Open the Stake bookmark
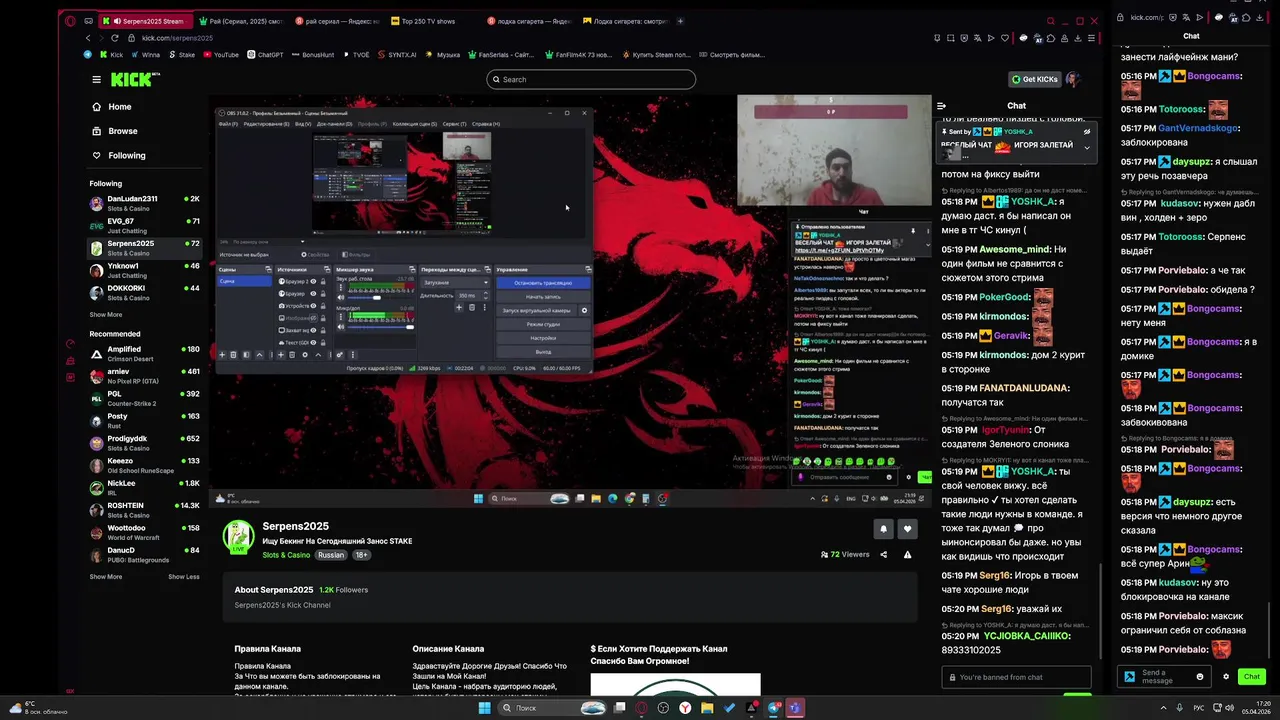The width and height of the screenshot is (1280, 720). [182, 55]
